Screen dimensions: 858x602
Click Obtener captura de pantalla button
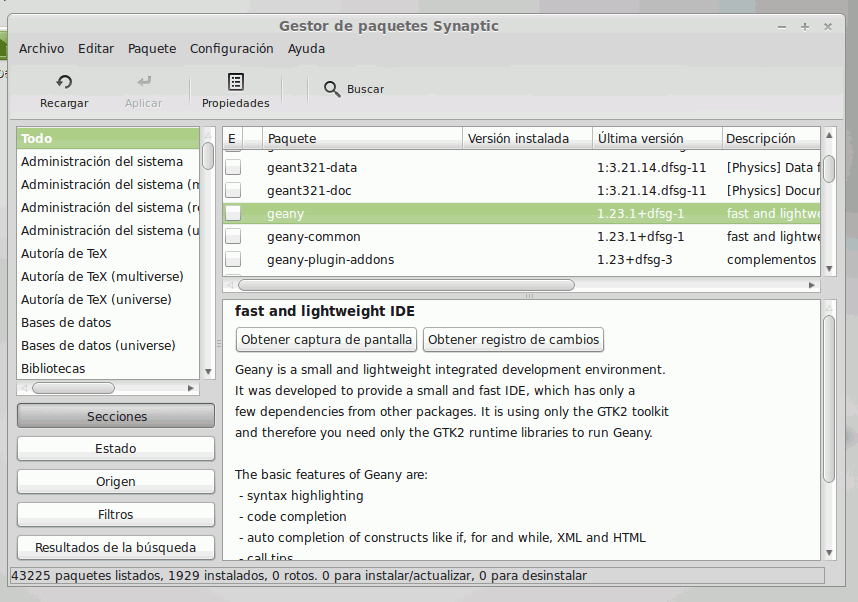coord(327,340)
